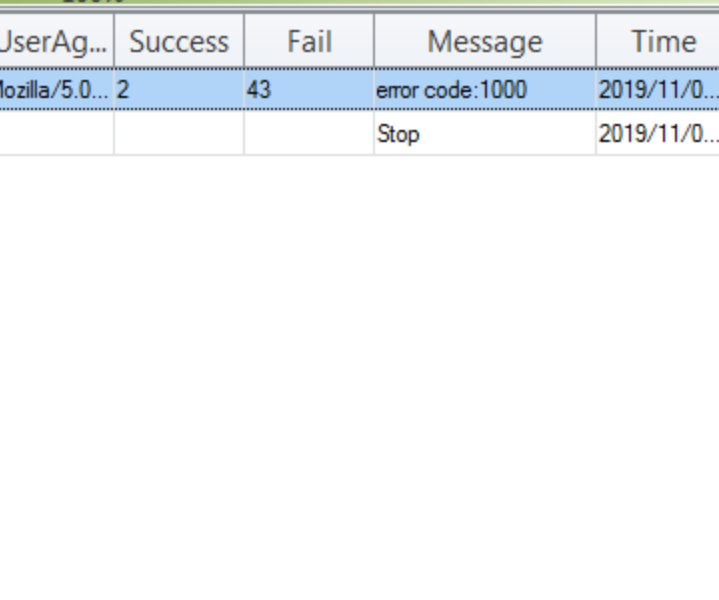The width and height of the screenshot is (719, 600).
Task: Click blank list area below the rows
Action: (360, 380)
